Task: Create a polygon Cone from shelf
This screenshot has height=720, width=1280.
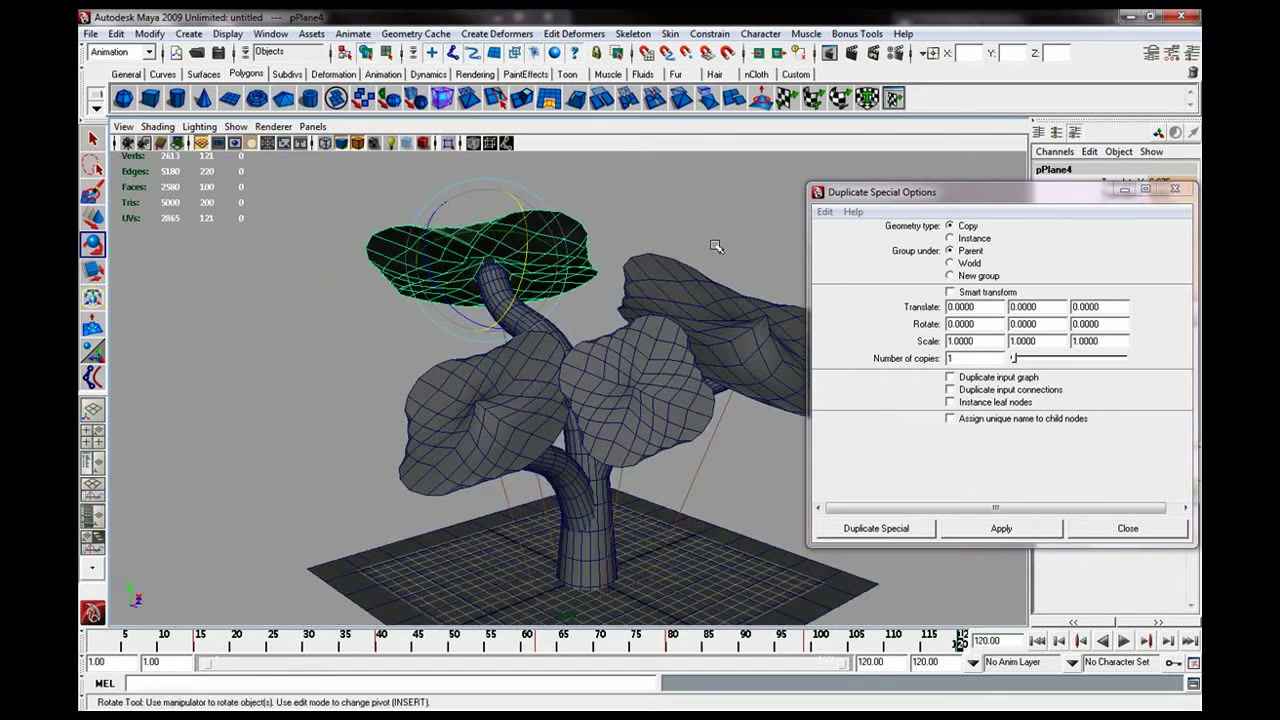Action: 203,98
